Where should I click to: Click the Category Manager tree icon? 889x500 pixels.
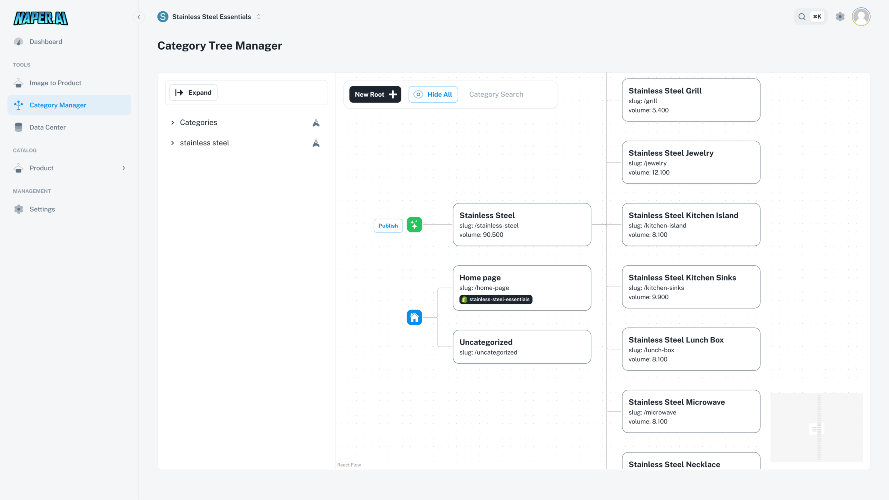[x=19, y=105]
